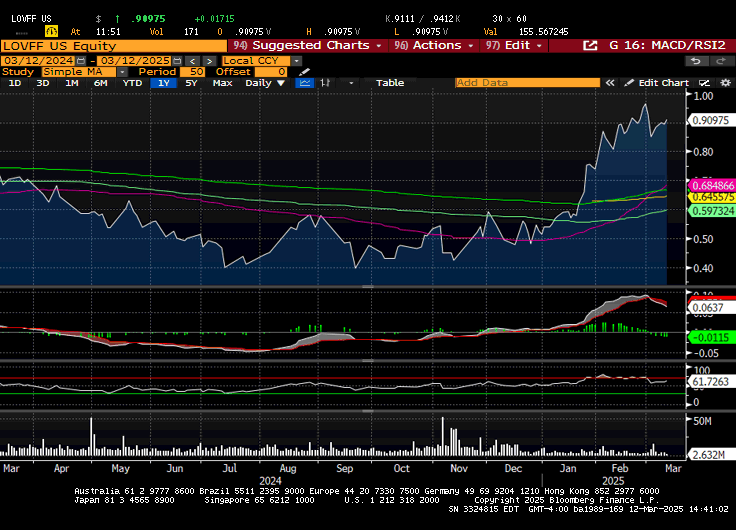Screen dimensions: 736x530
Task: Open the Edit menu
Action: [514, 46]
